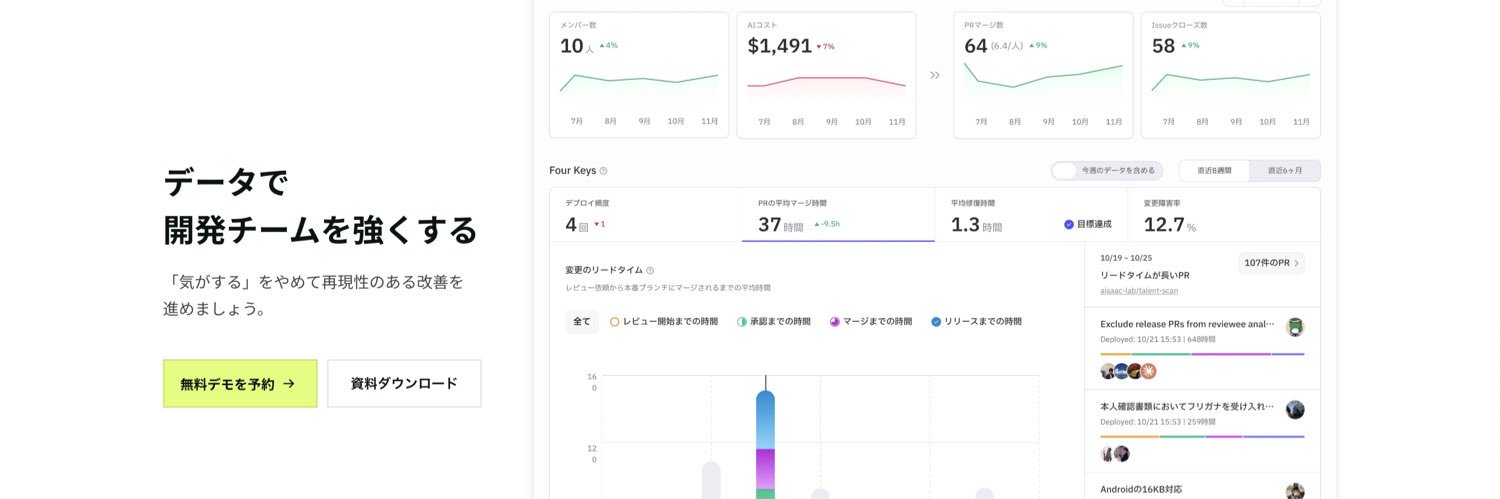1500x499 pixels.
Task: Switch to the 変更障害率 metric tab
Action: pyautogui.click(x=1224, y=215)
